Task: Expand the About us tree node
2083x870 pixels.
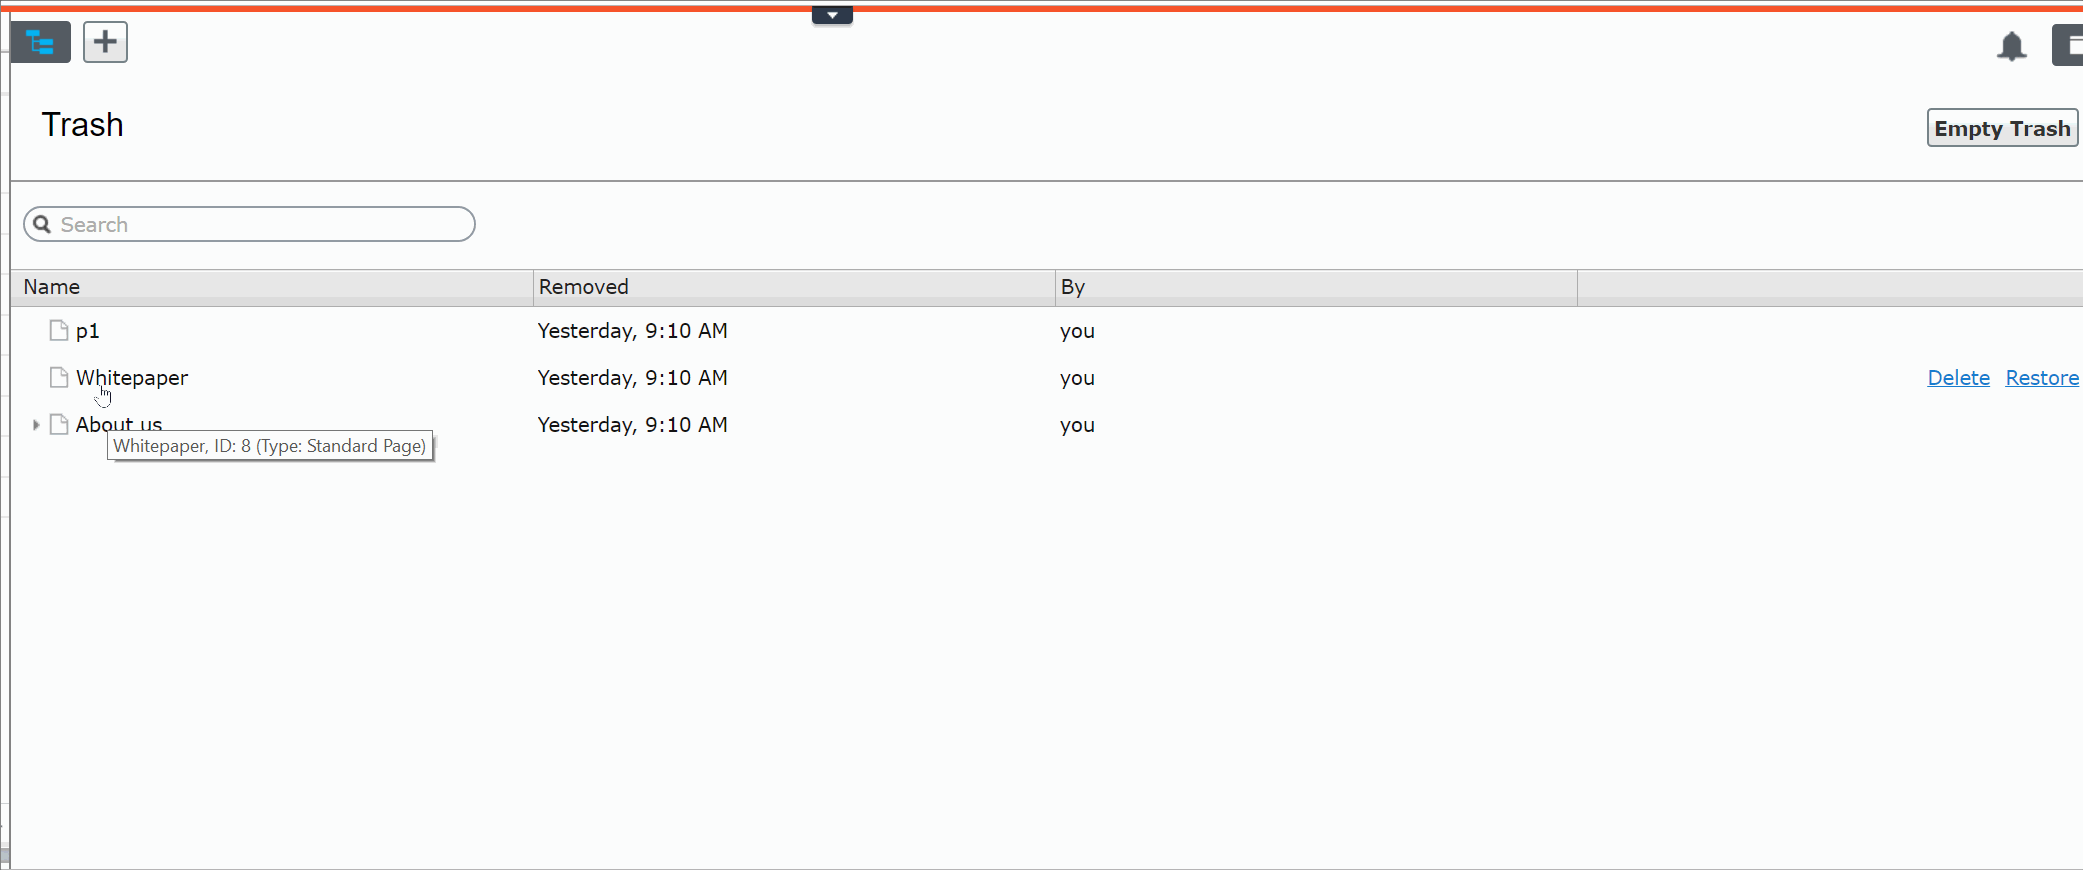Action: click(36, 425)
